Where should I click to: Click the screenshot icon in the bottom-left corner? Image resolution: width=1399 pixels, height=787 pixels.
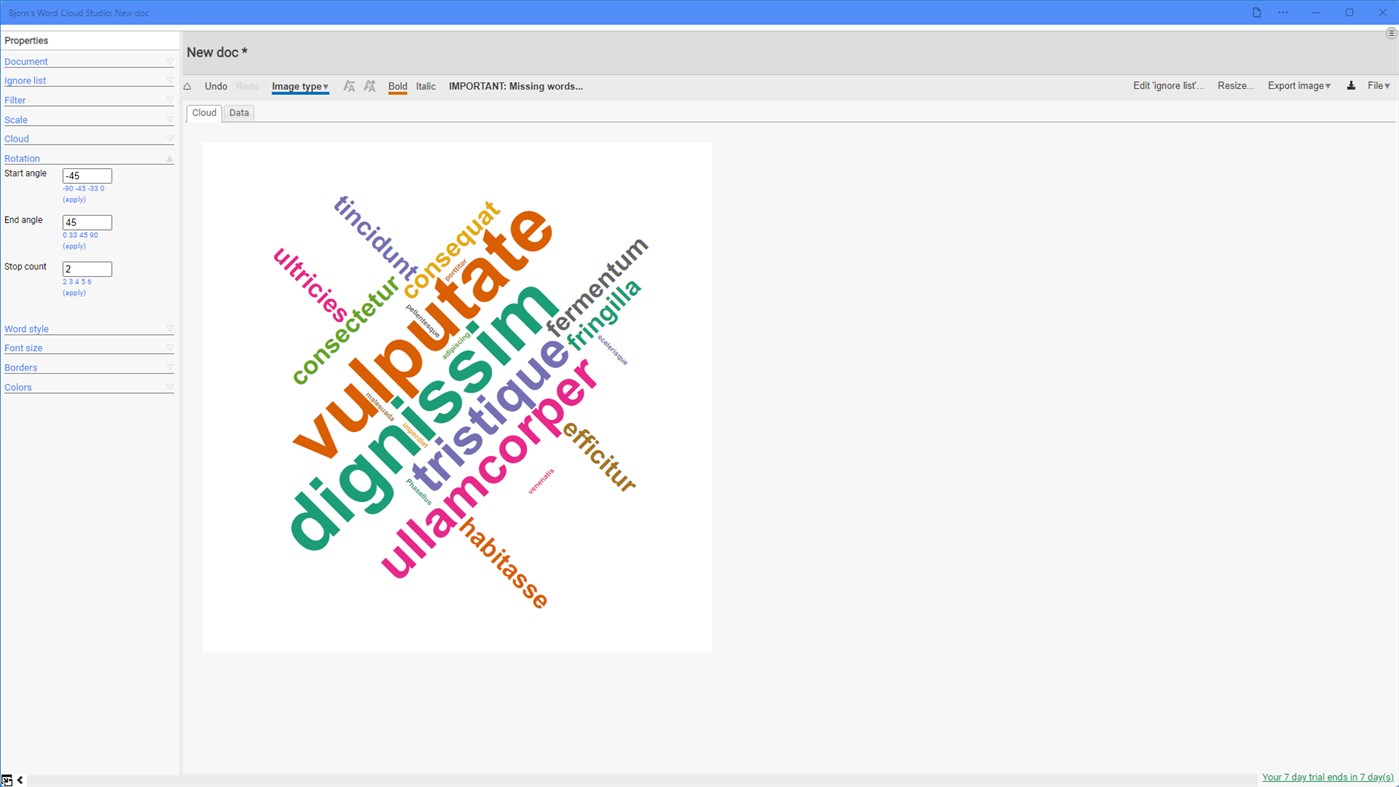click(6, 779)
